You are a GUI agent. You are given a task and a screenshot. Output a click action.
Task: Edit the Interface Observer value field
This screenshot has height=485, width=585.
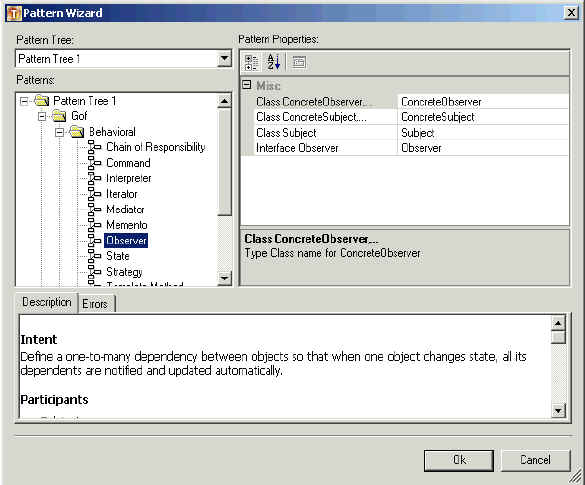[x=483, y=148]
